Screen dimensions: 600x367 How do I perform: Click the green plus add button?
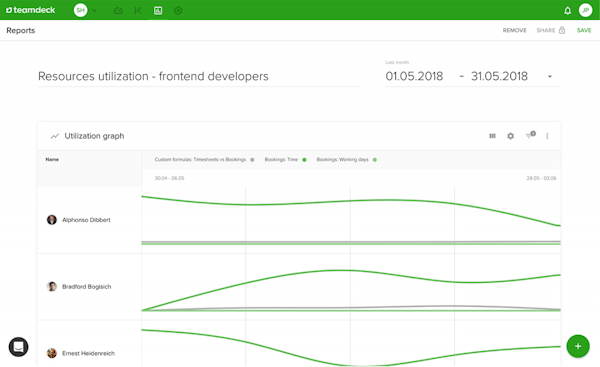pyautogui.click(x=578, y=346)
